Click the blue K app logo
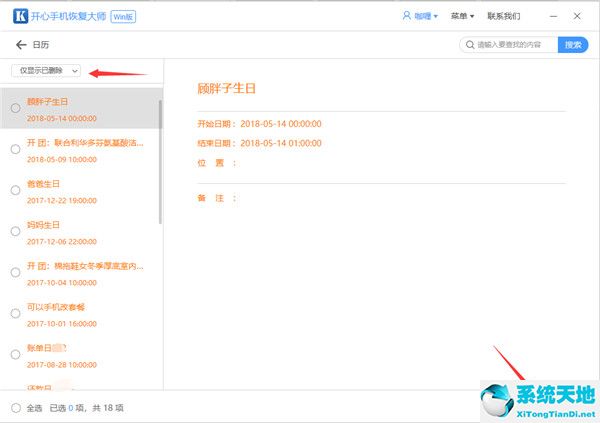This screenshot has height=423, width=600. (19, 16)
